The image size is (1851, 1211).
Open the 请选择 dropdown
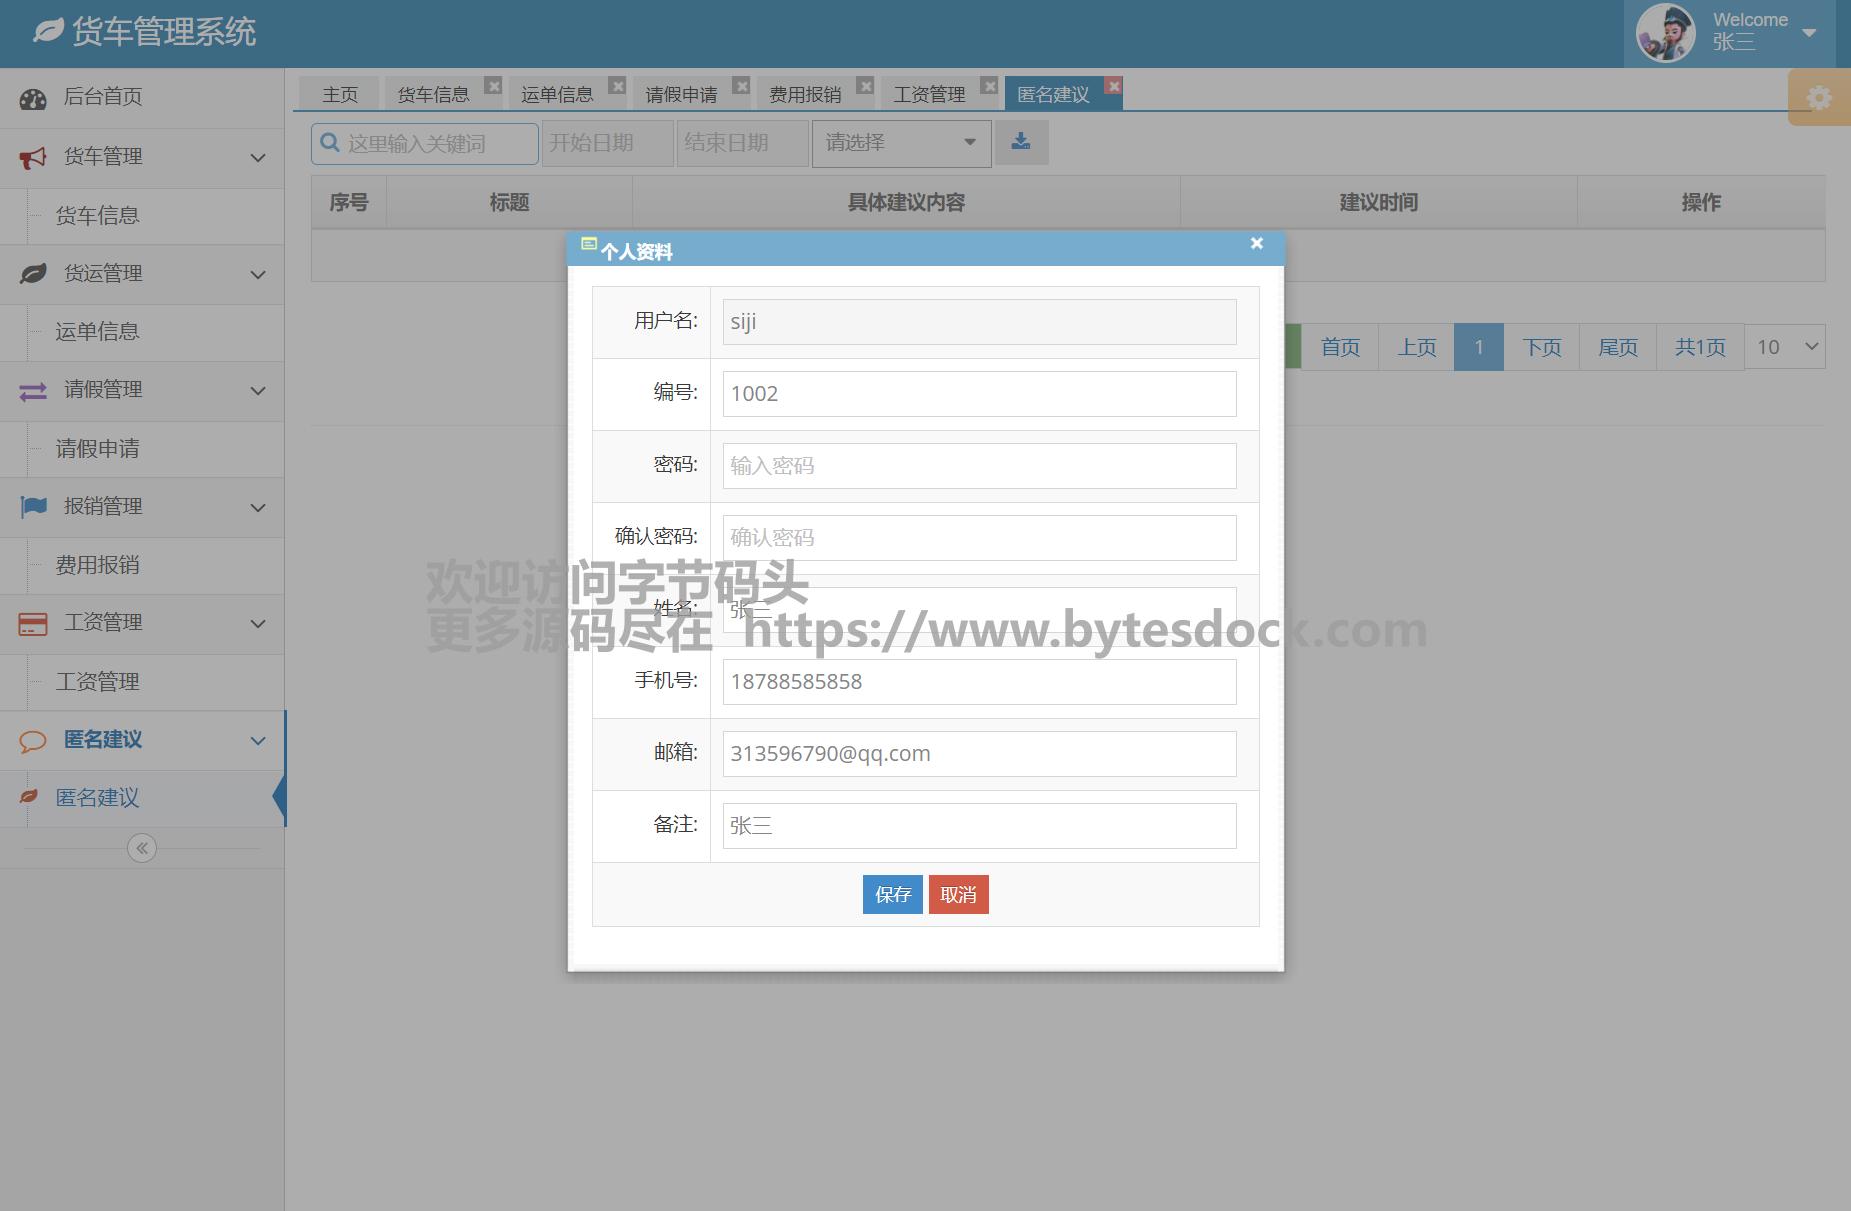(901, 143)
